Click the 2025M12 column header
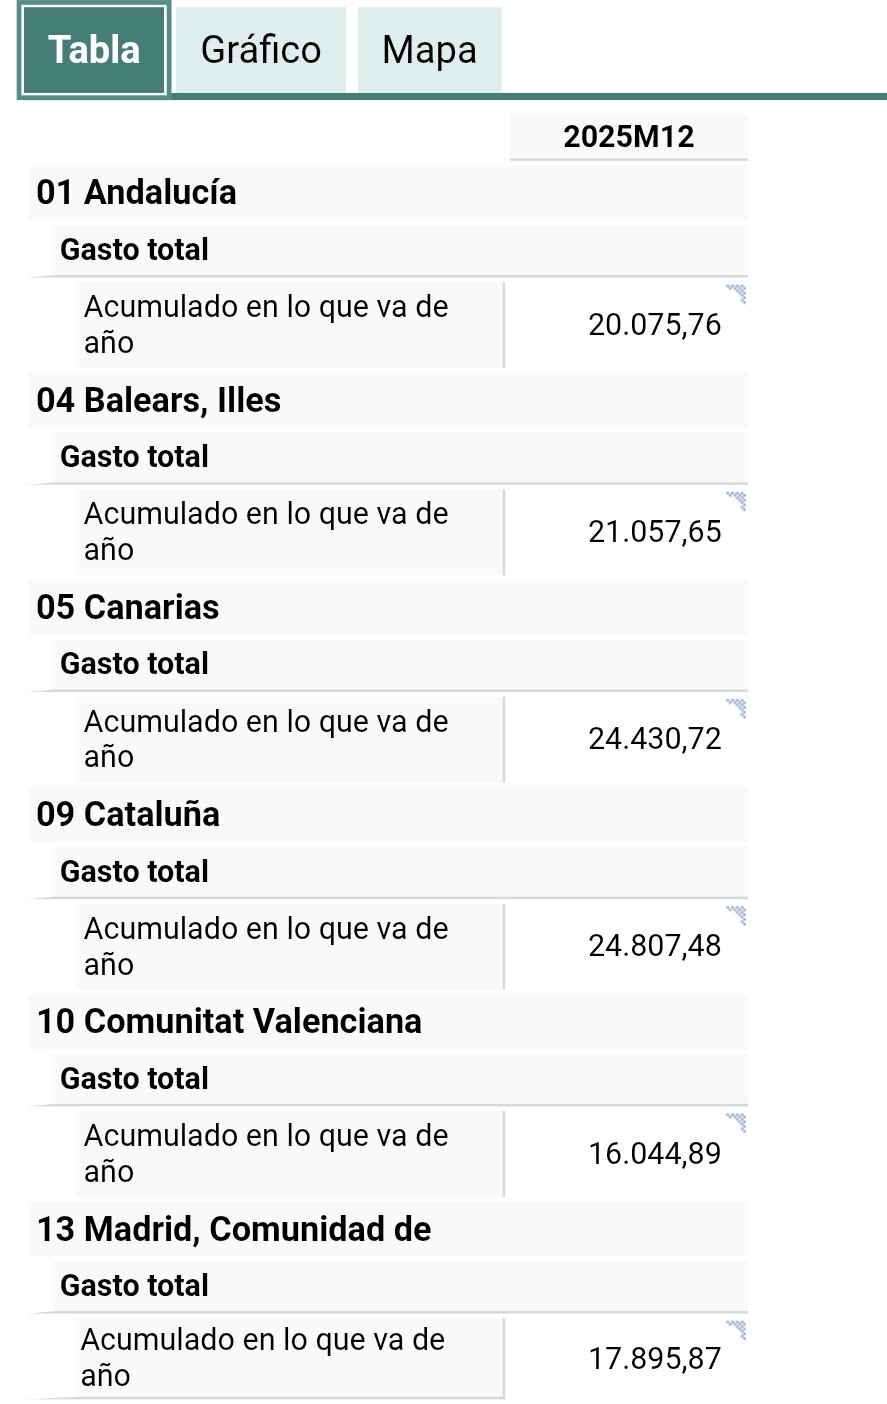 pos(628,137)
